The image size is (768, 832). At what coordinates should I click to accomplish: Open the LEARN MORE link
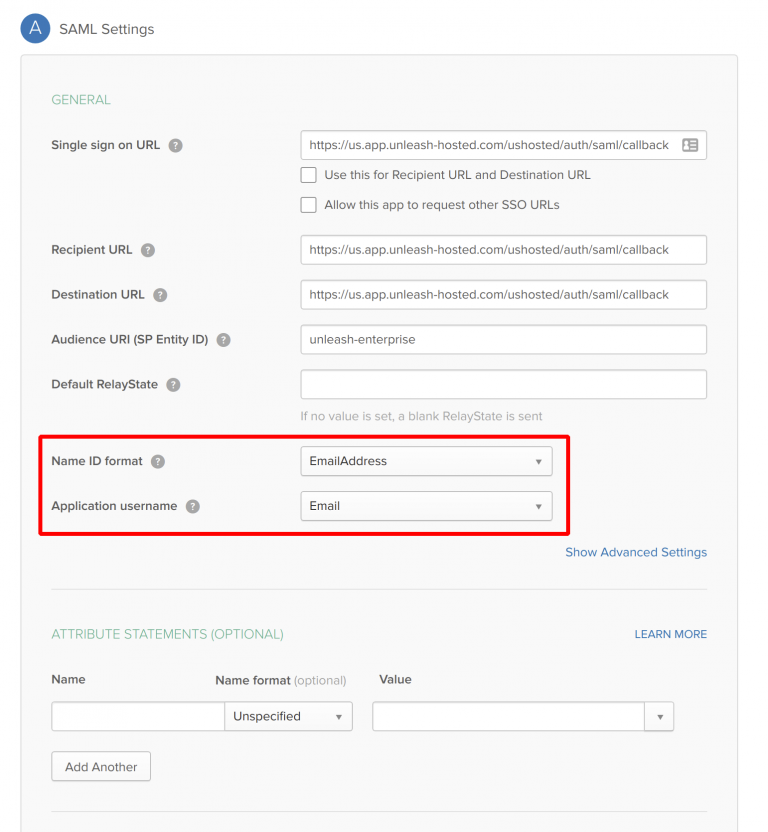(670, 634)
